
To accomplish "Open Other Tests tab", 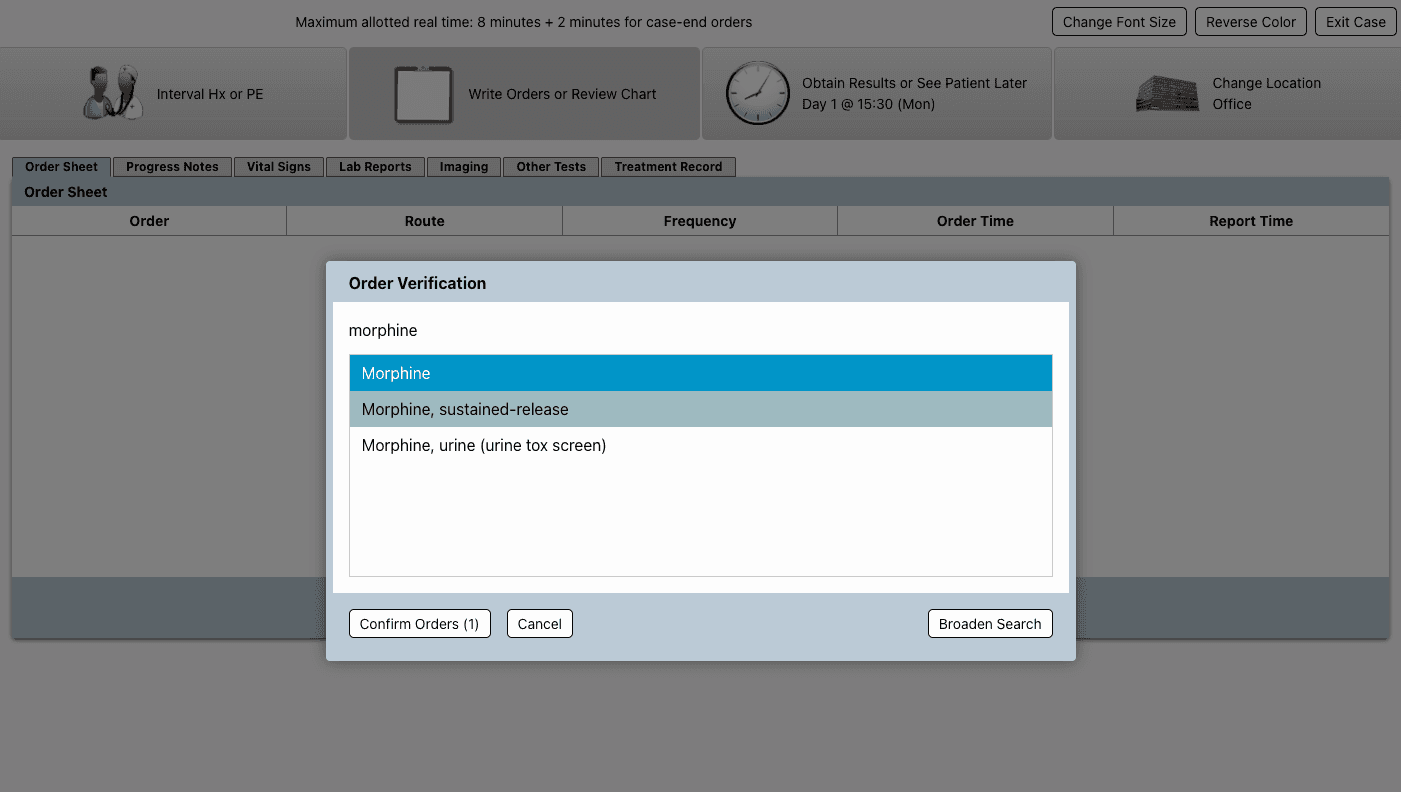I will (551, 167).
